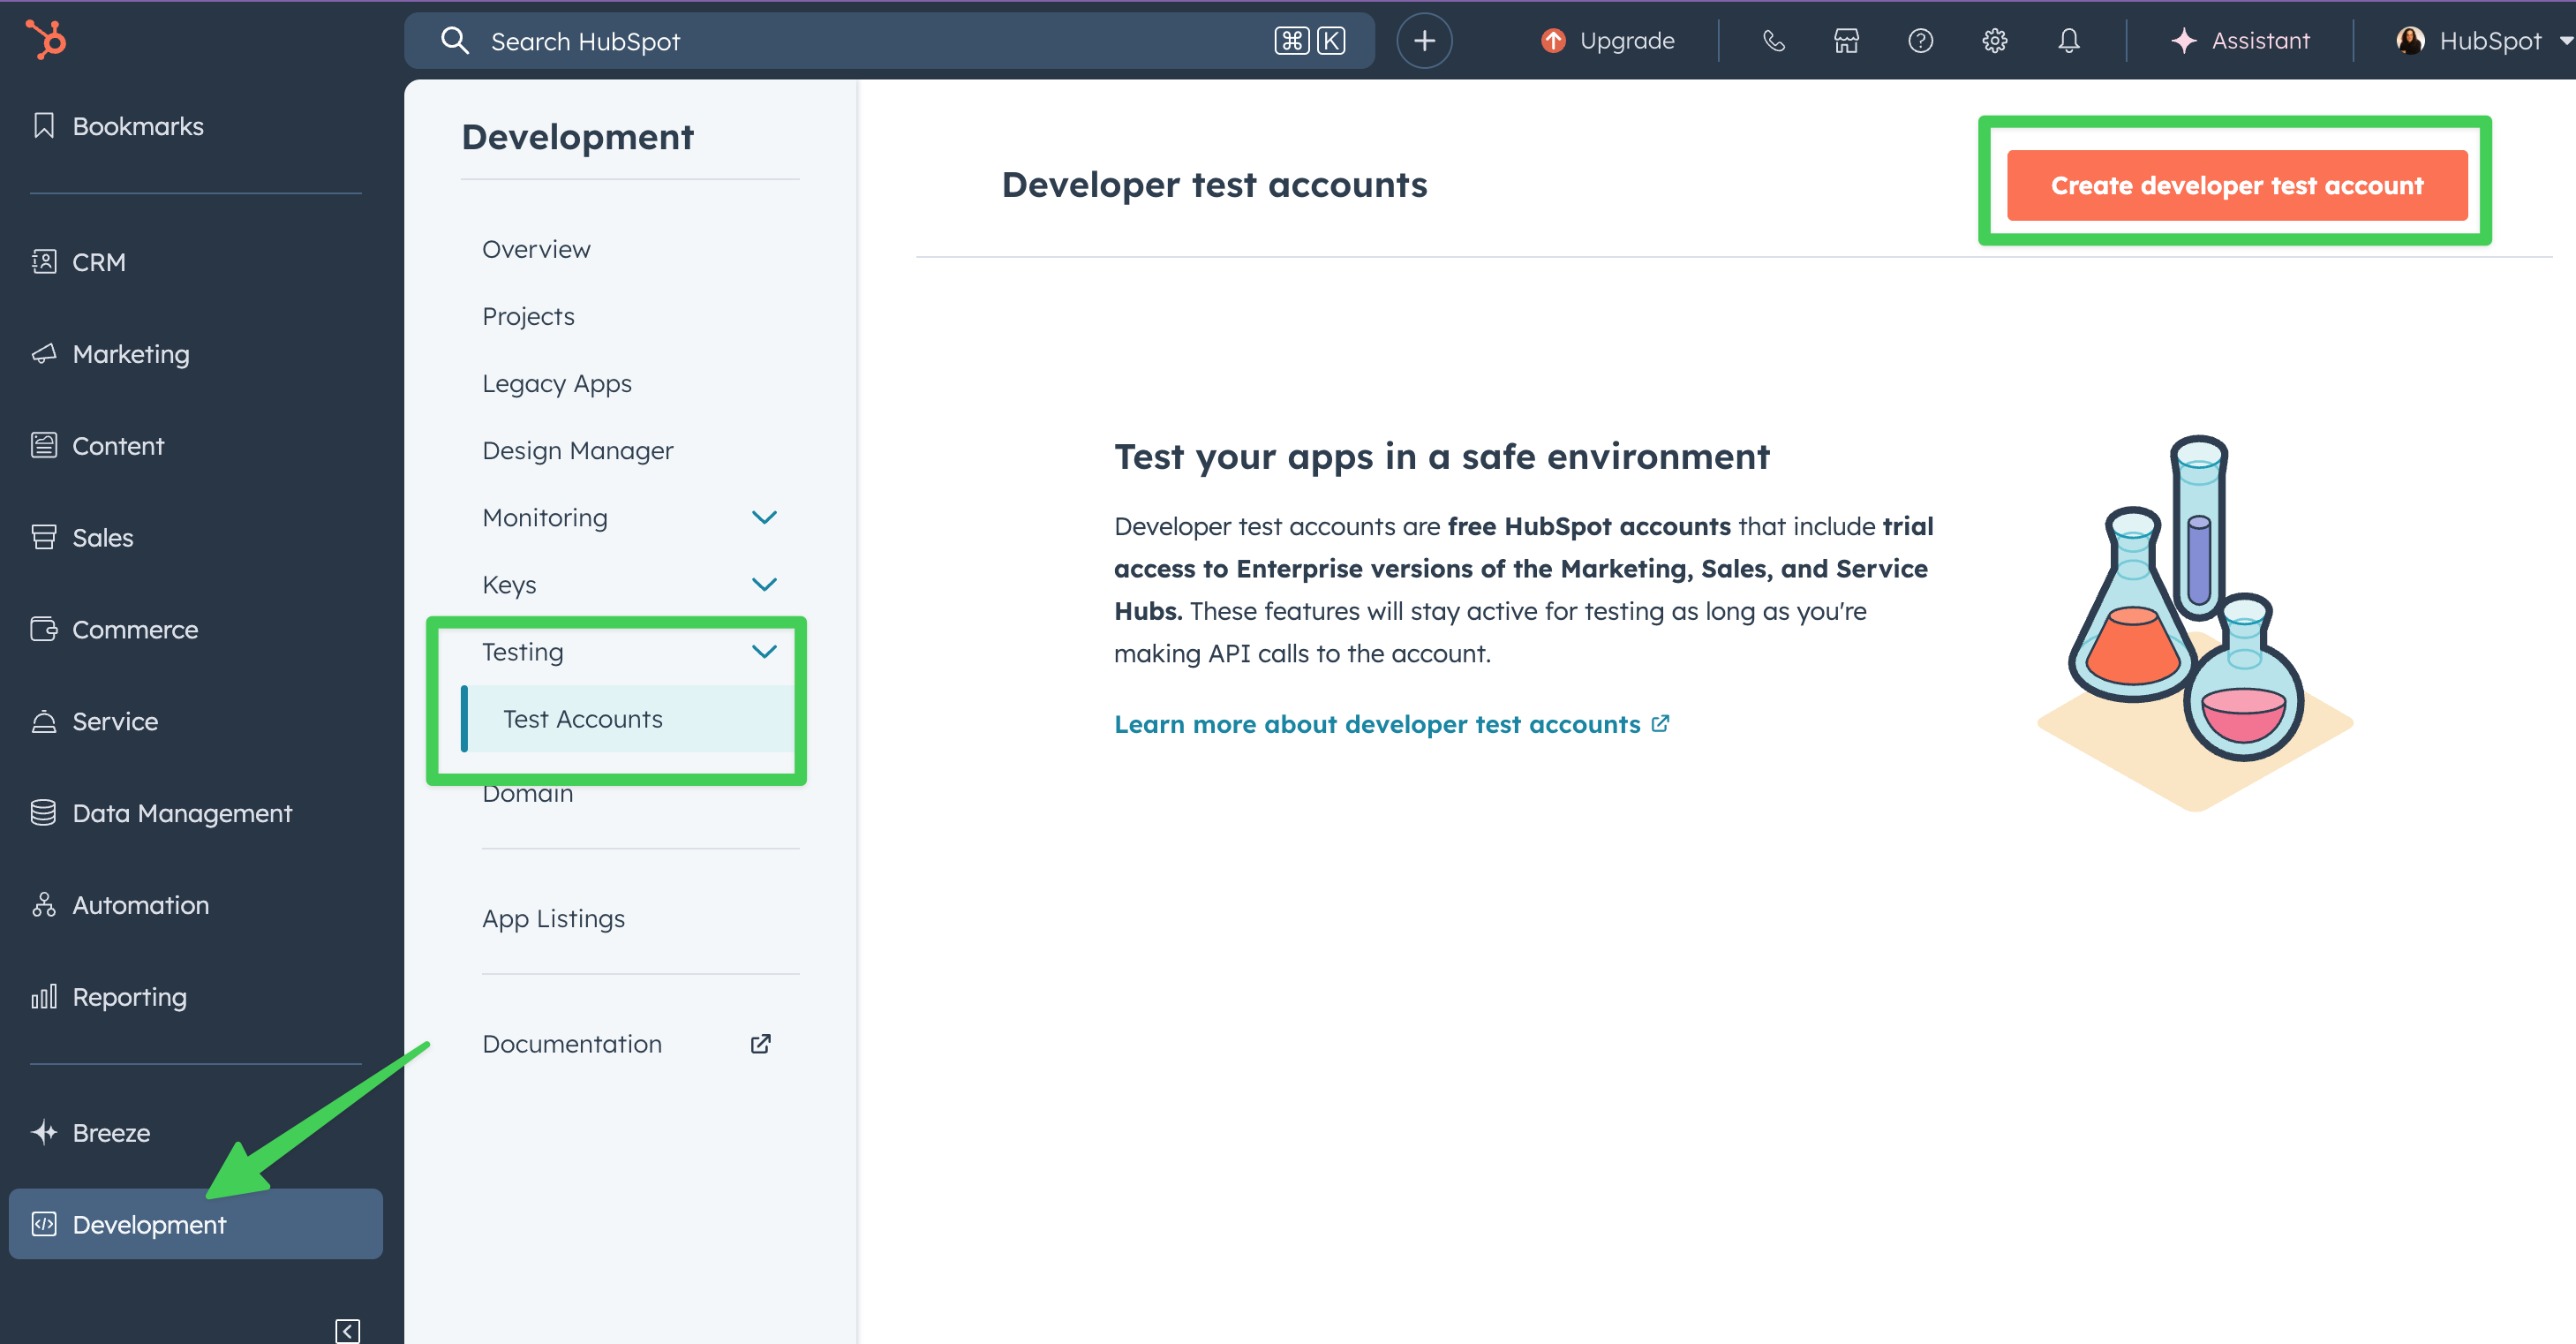
Task: Click Create developer test account button
Action: (2236, 185)
